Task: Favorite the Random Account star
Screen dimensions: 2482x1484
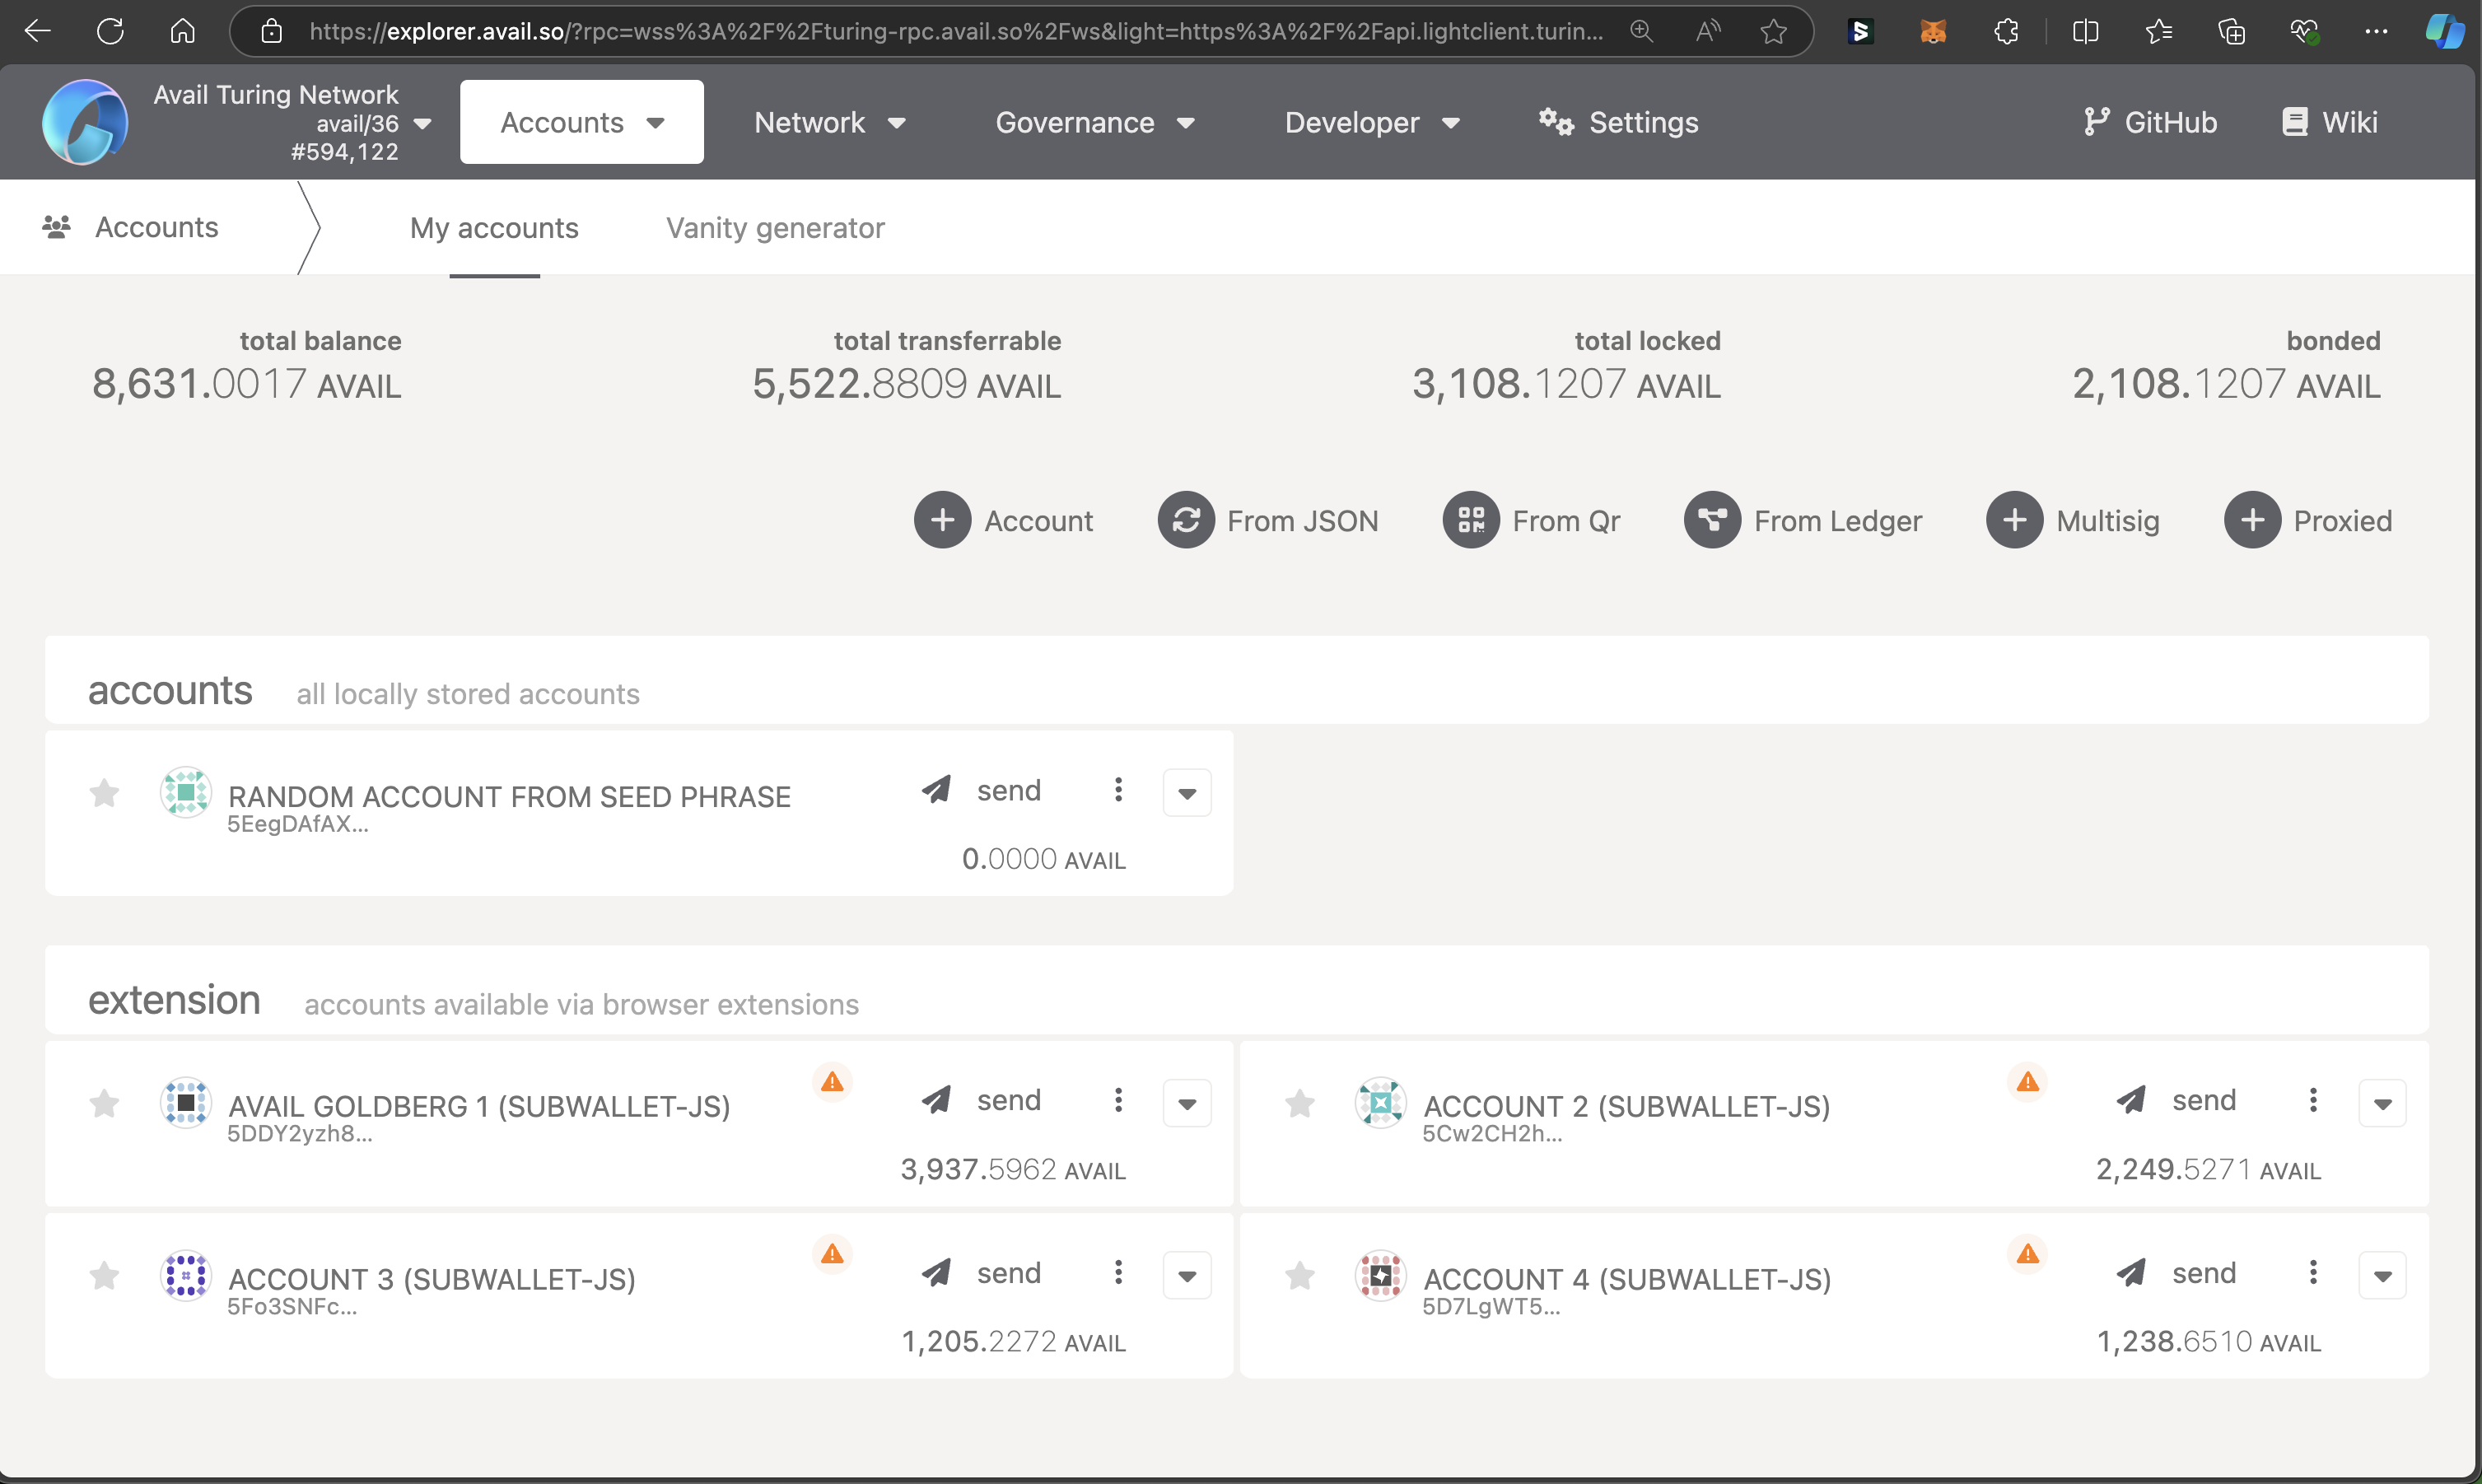Action: [104, 794]
